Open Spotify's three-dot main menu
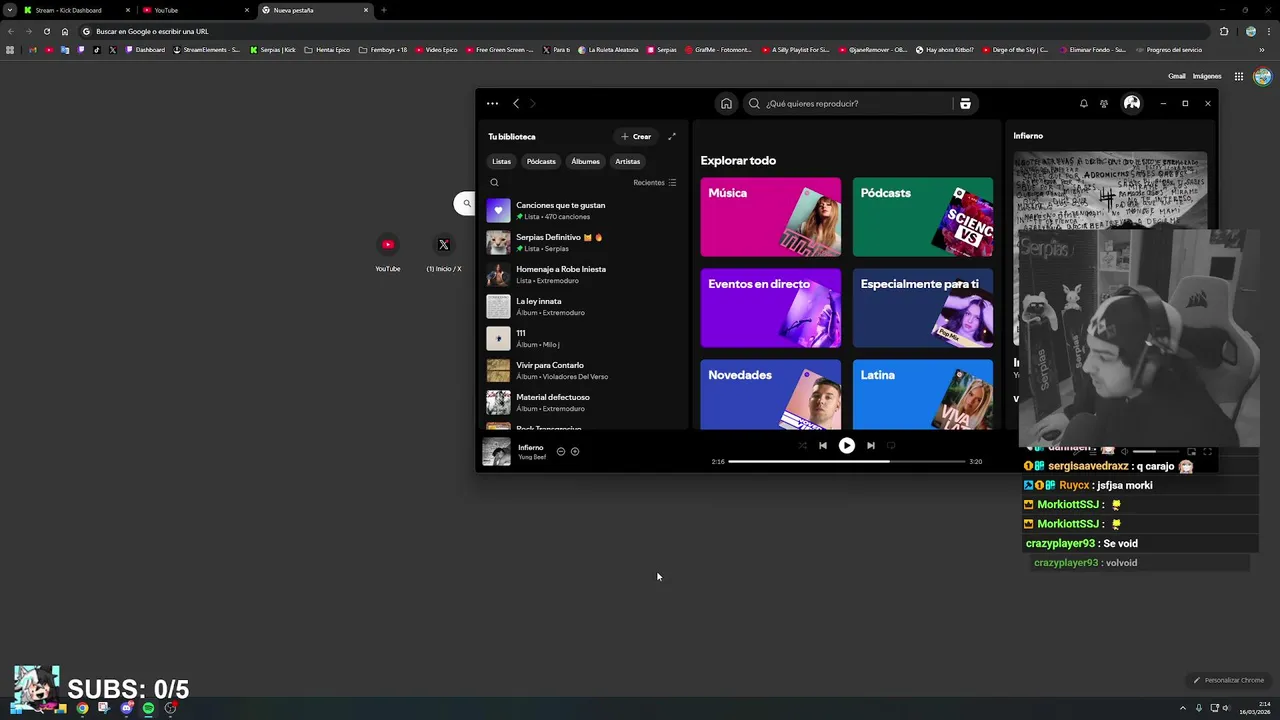The image size is (1280, 720). click(x=492, y=103)
